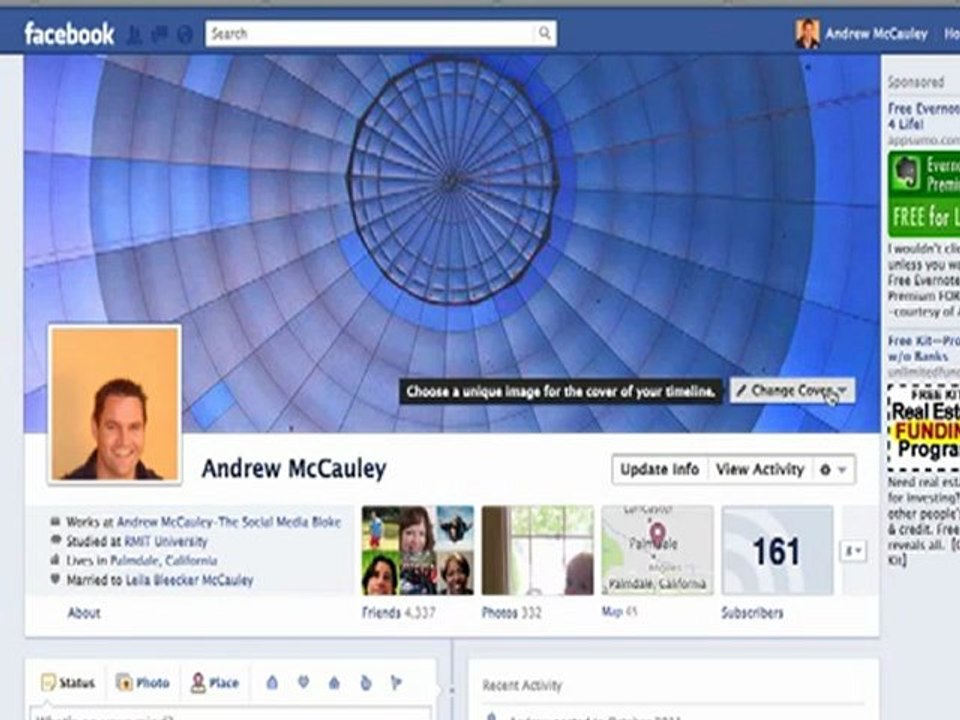Open the Change Cover dropdown button
960x720 pixels.
click(x=792, y=391)
